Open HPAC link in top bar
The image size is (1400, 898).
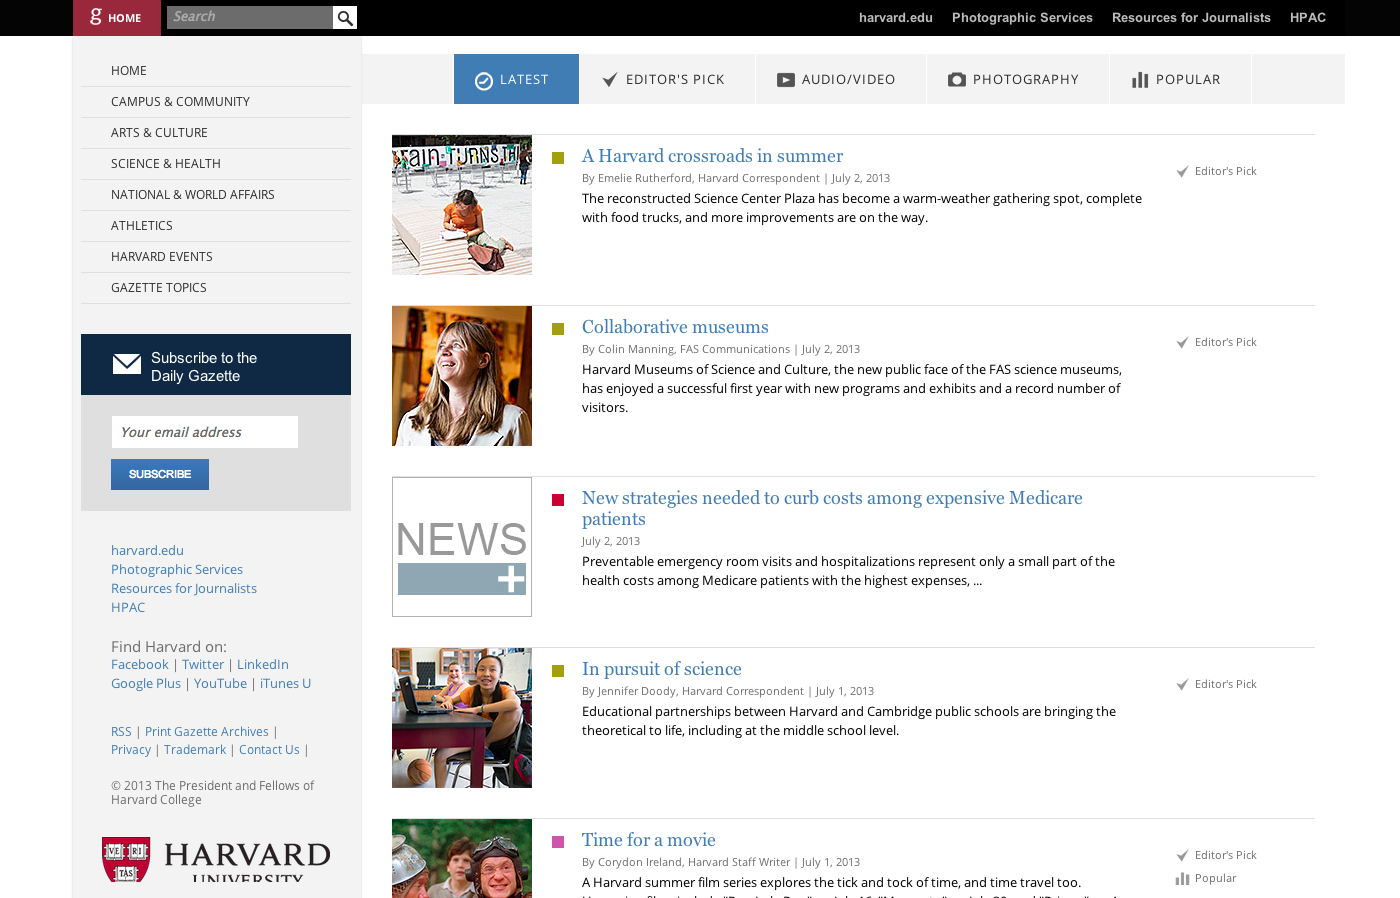tap(1308, 18)
